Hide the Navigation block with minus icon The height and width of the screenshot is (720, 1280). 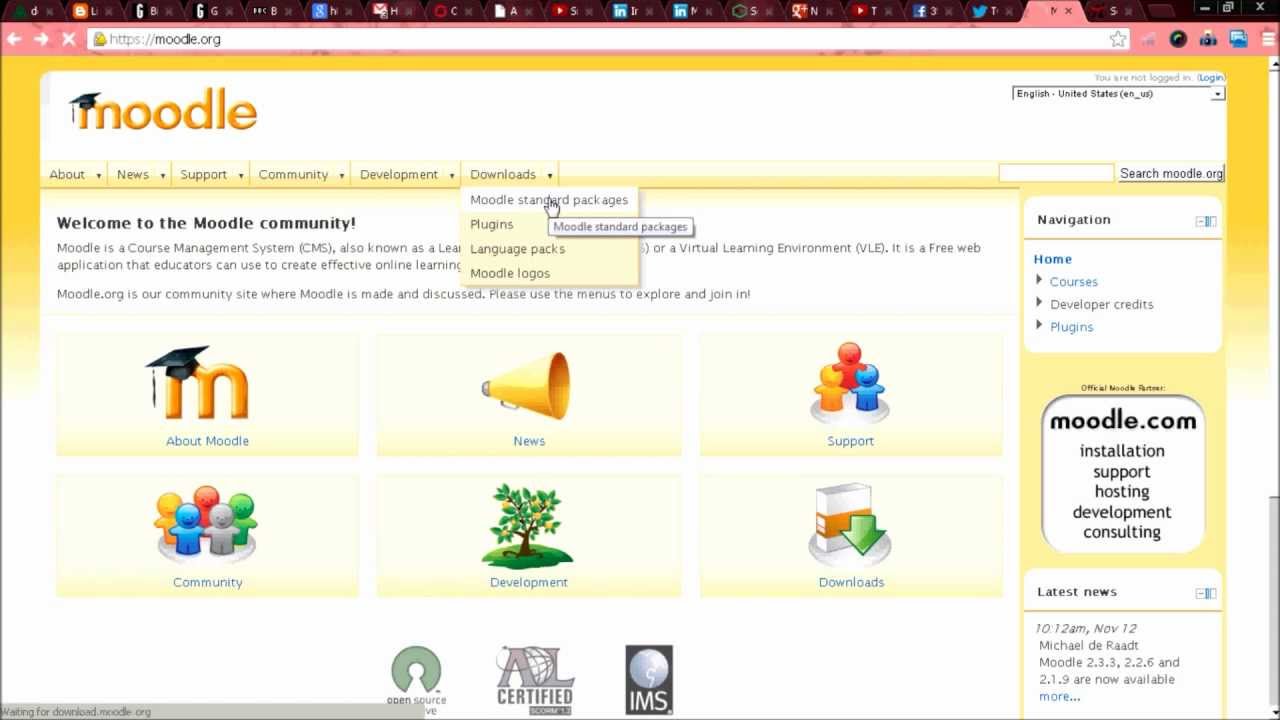pyautogui.click(x=1201, y=221)
